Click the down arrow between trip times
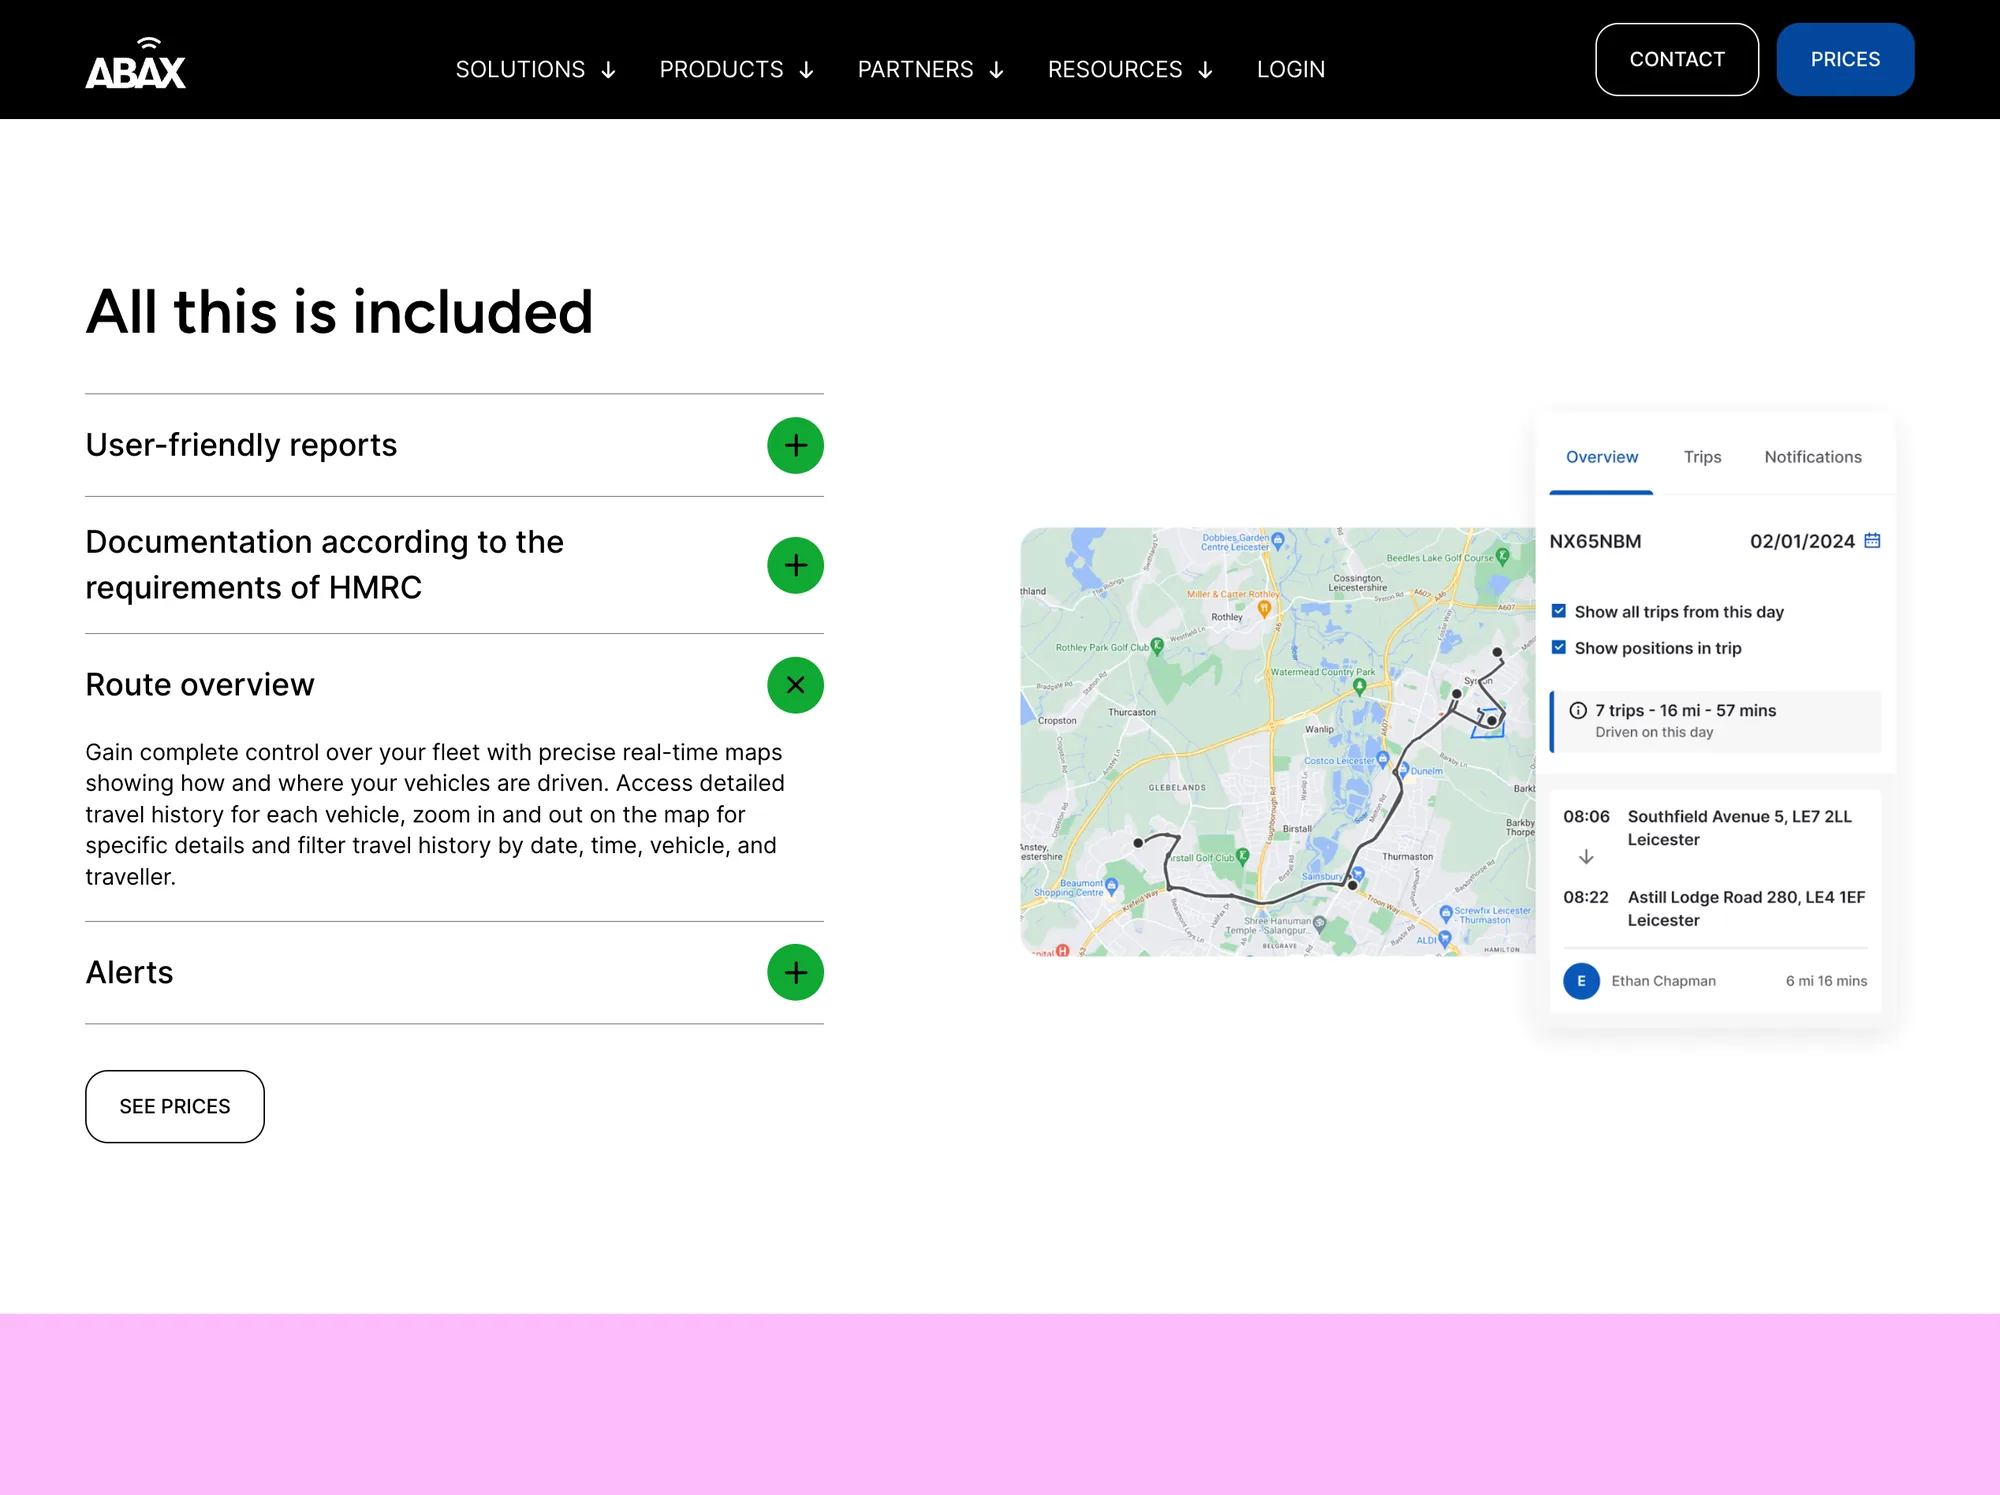 point(1586,857)
